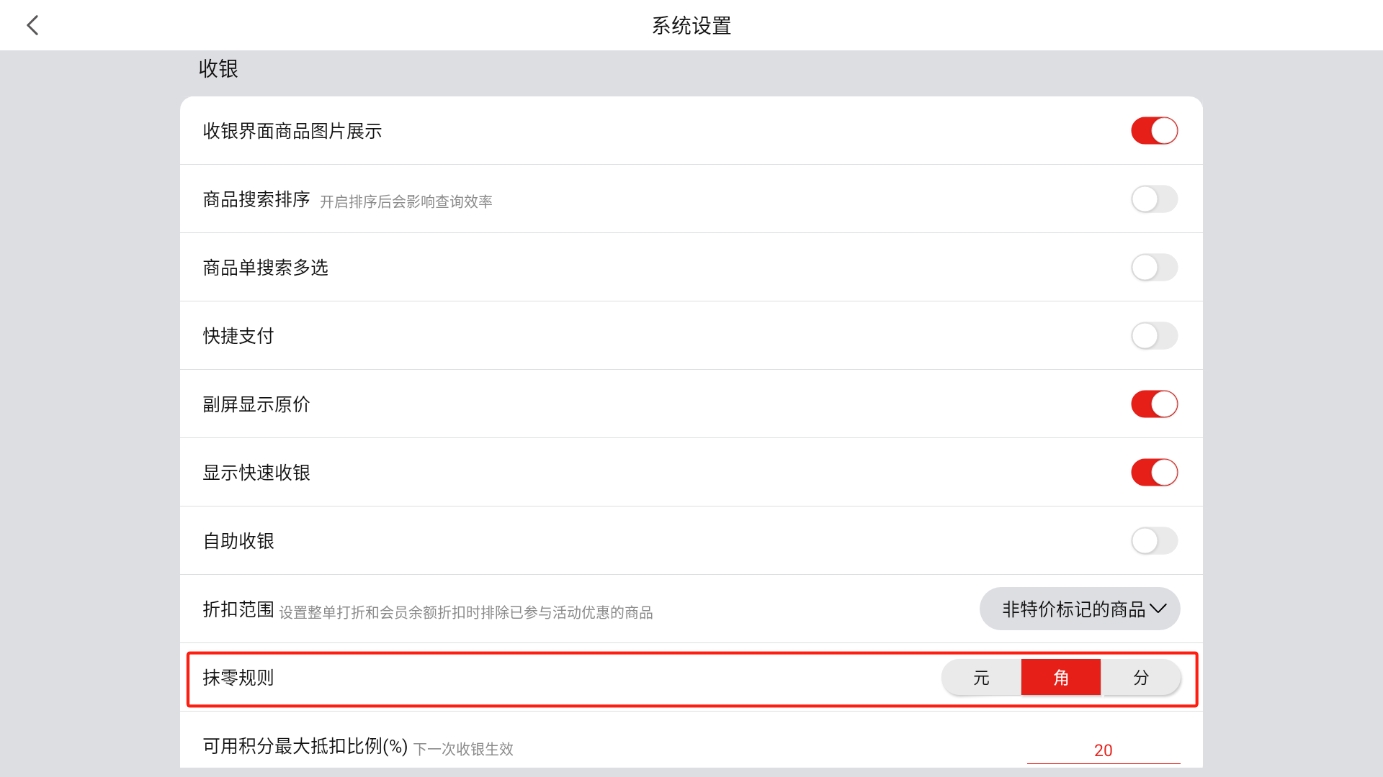Click the 折扣范围 setting label

tap(238, 609)
